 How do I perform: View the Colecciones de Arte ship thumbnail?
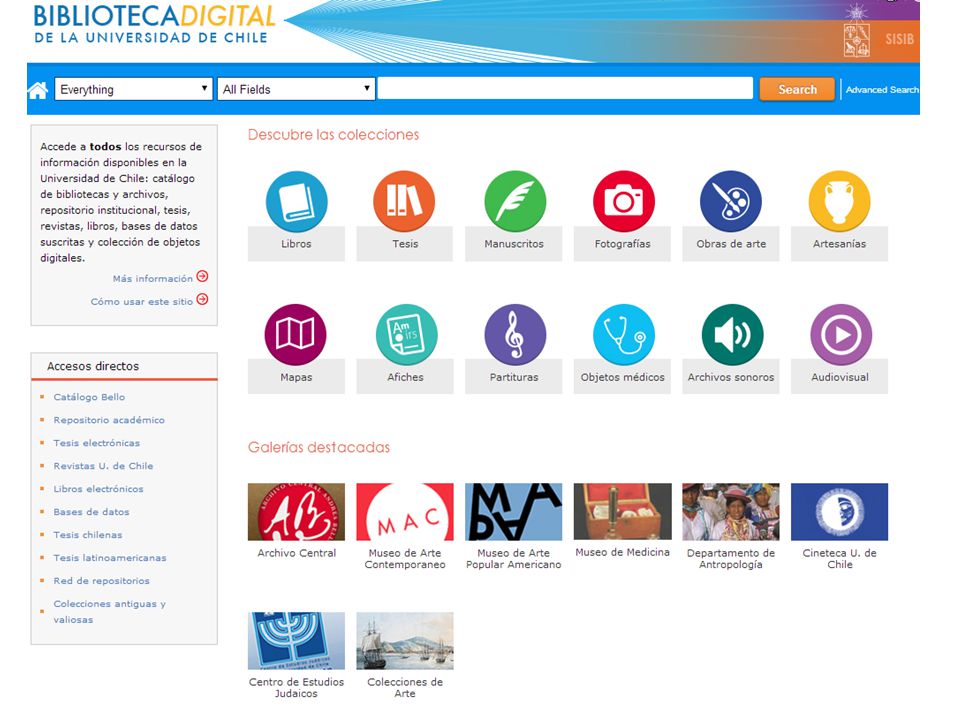[405, 641]
